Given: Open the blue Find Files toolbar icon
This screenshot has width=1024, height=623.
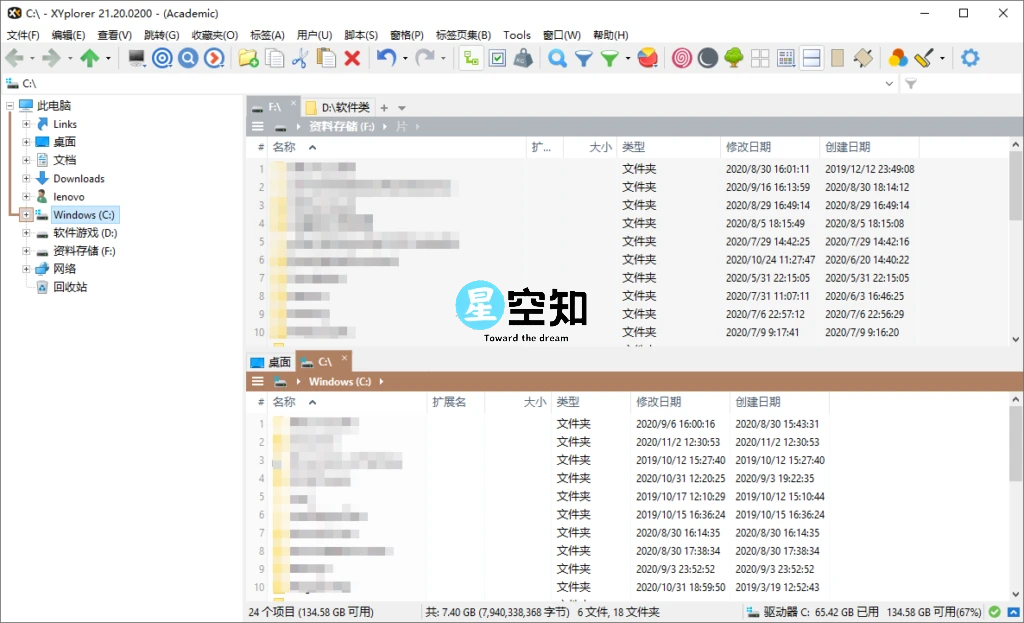Looking at the screenshot, I should (556, 58).
